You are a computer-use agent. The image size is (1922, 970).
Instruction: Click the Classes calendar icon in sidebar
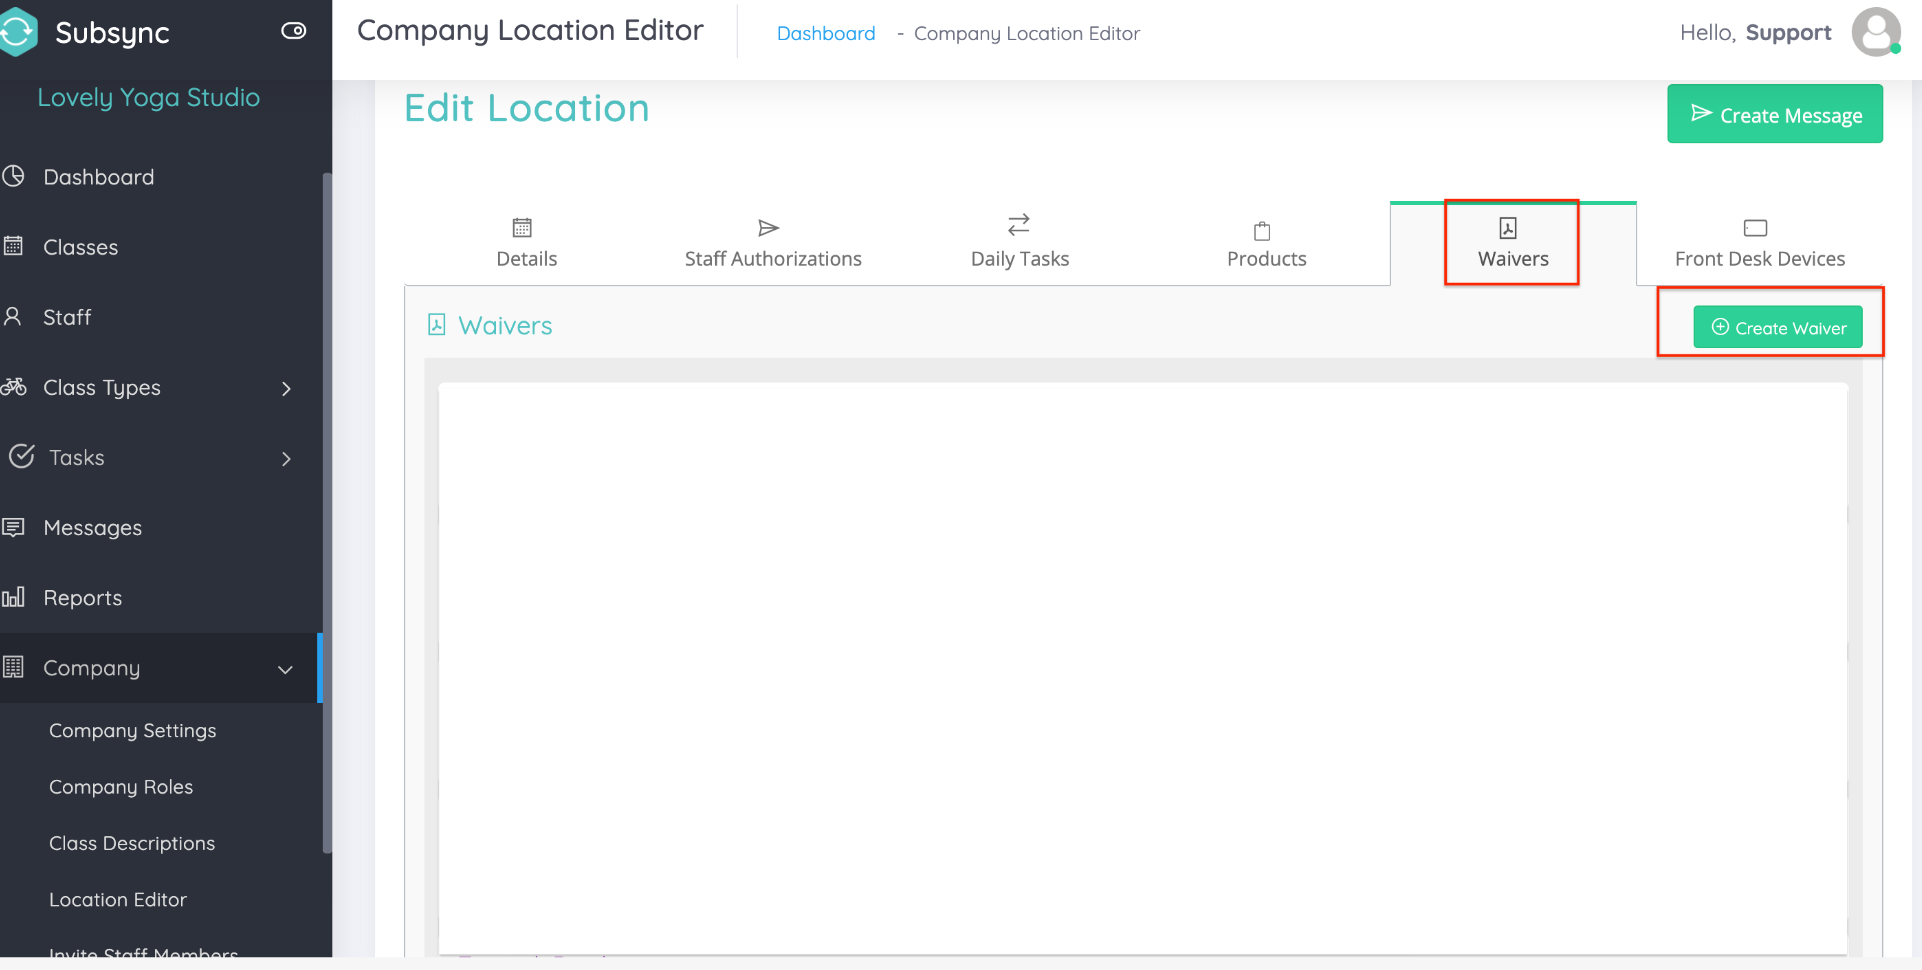pos(14,246)
